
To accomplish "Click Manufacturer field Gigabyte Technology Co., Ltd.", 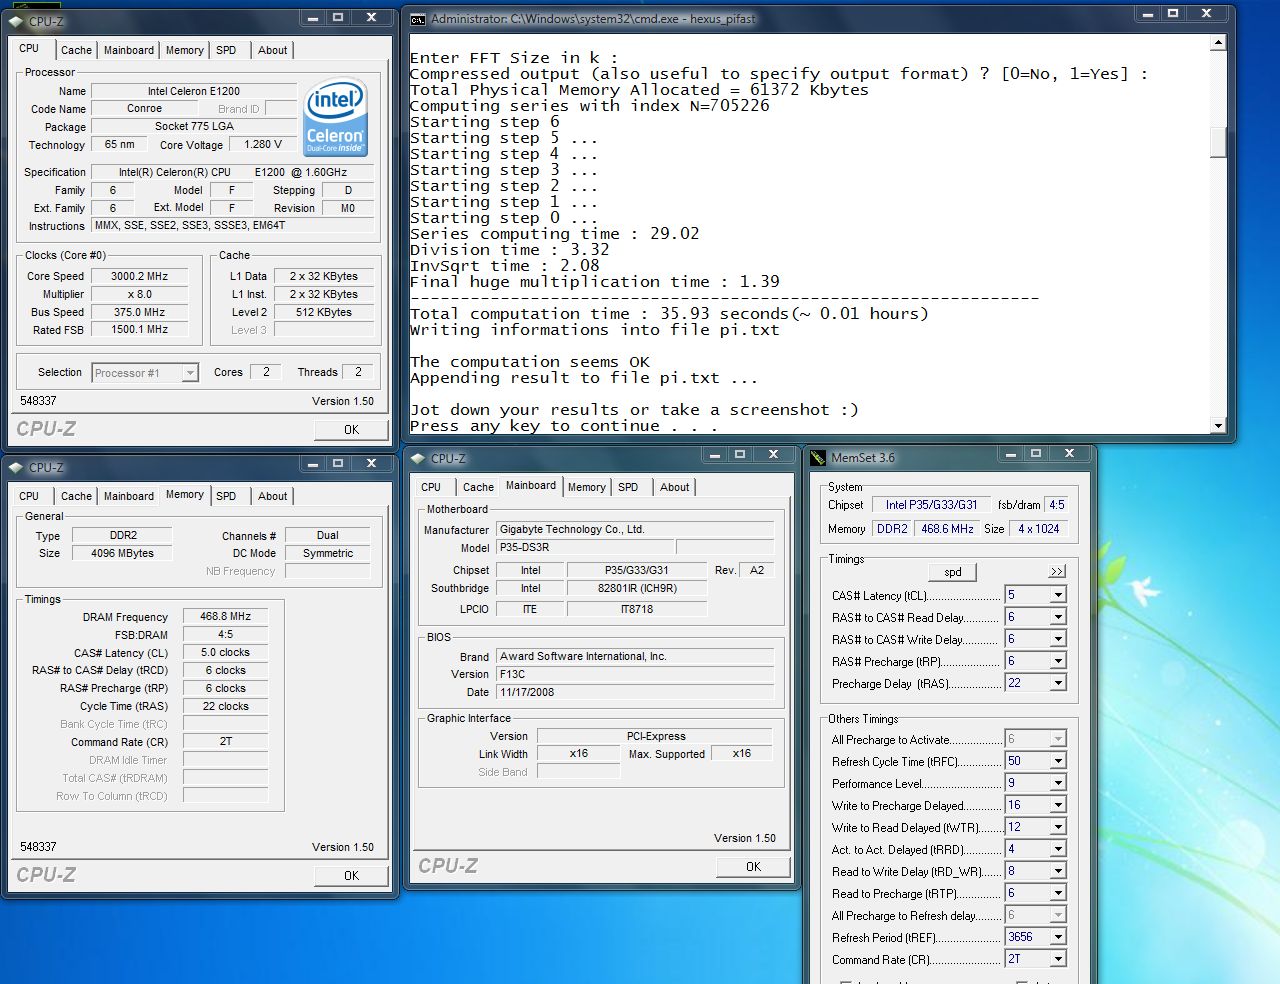I will point(635,529).
